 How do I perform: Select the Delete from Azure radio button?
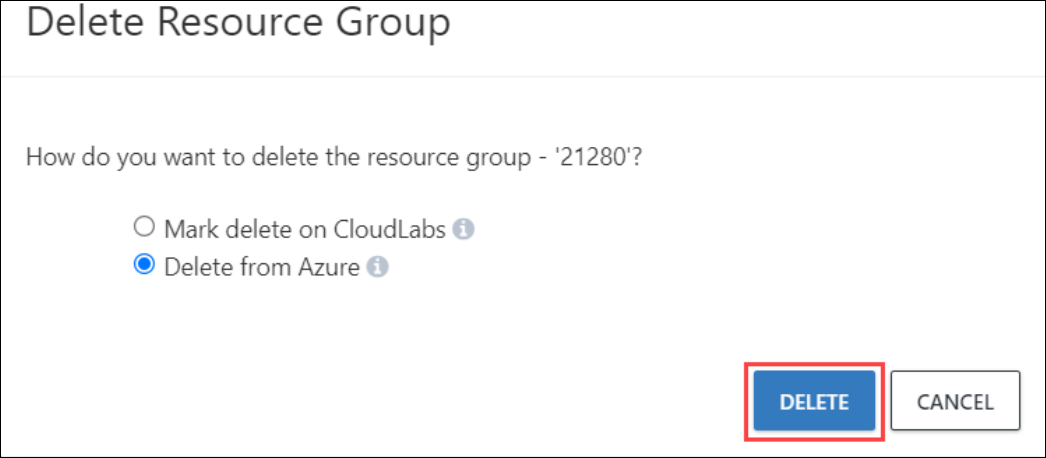pyautogui.click(x=143, y=265)
